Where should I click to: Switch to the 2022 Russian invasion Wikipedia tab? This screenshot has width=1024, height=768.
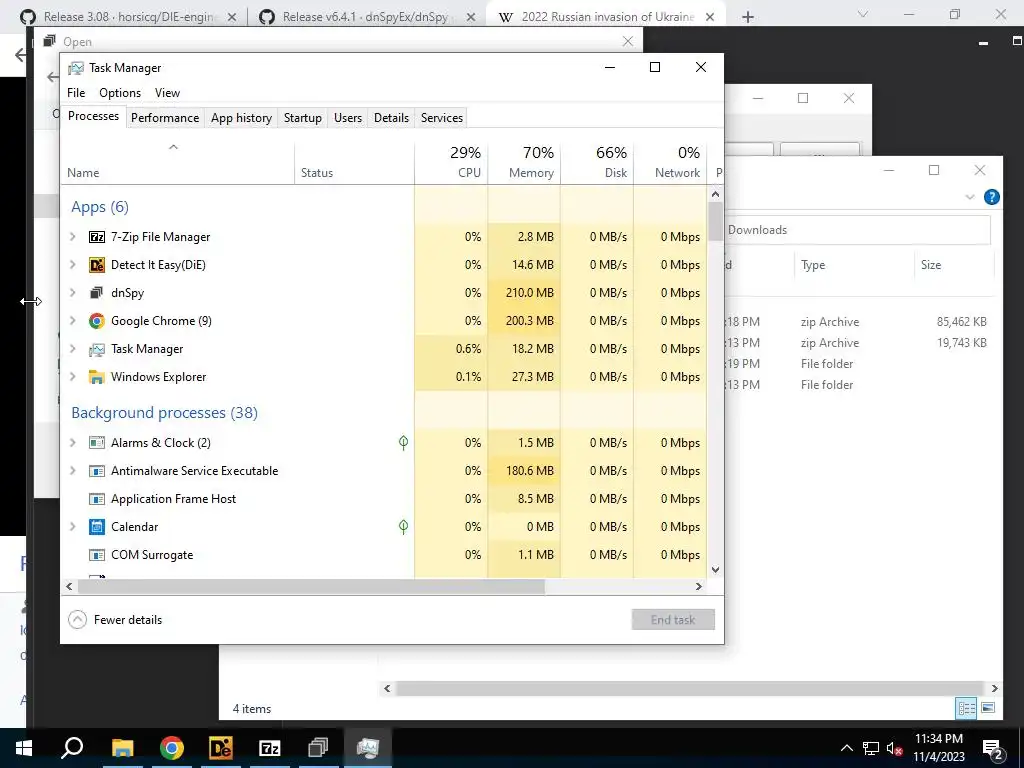coord(604,16)
